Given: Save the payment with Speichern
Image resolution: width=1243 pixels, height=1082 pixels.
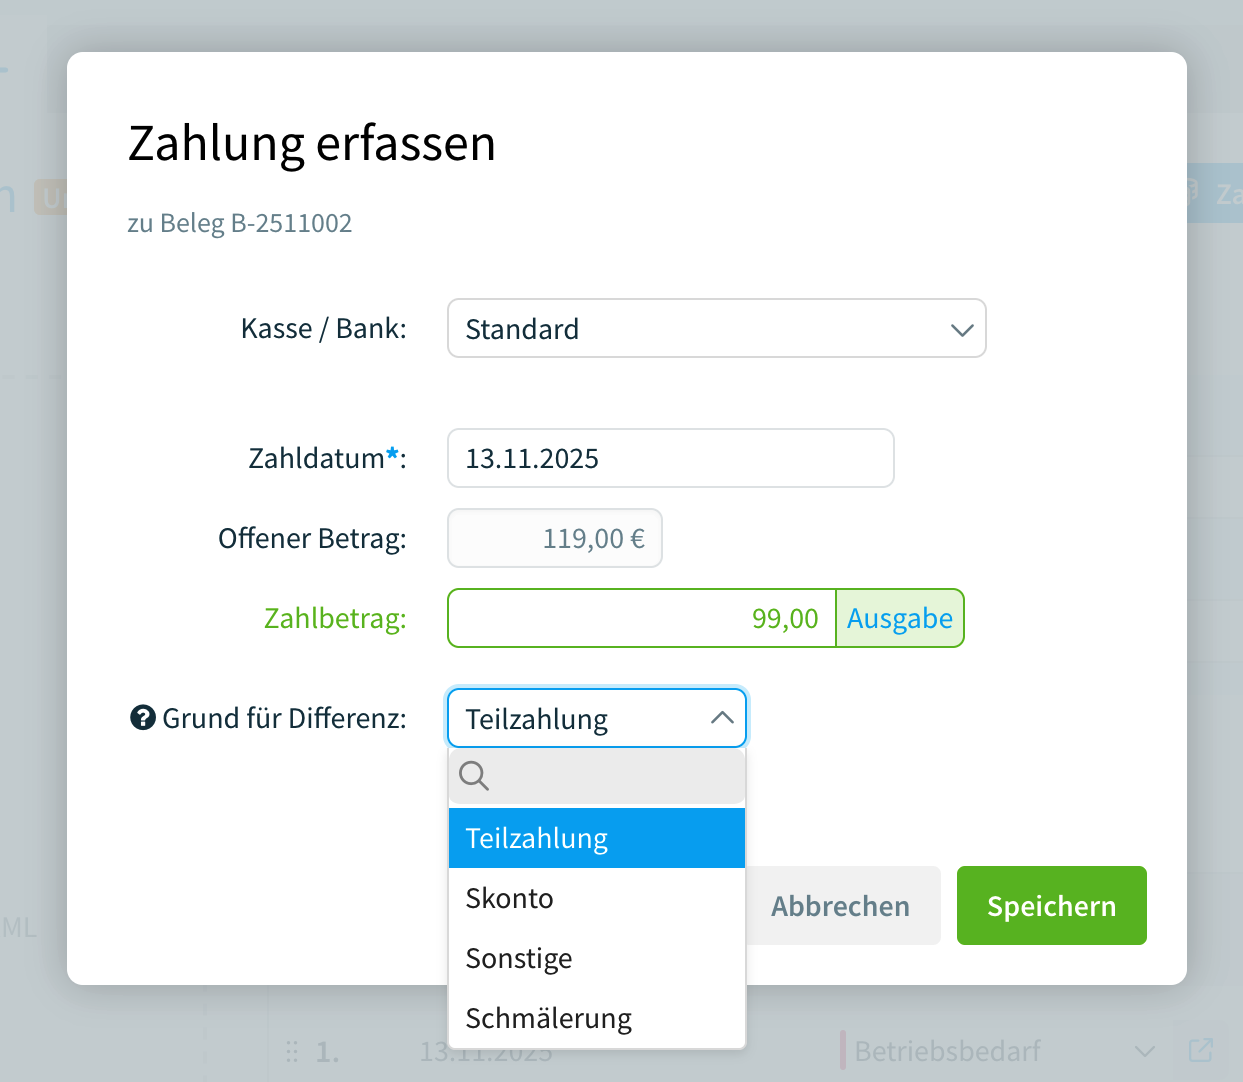Looking at the screenshot, I should [x=1051, y=905].
